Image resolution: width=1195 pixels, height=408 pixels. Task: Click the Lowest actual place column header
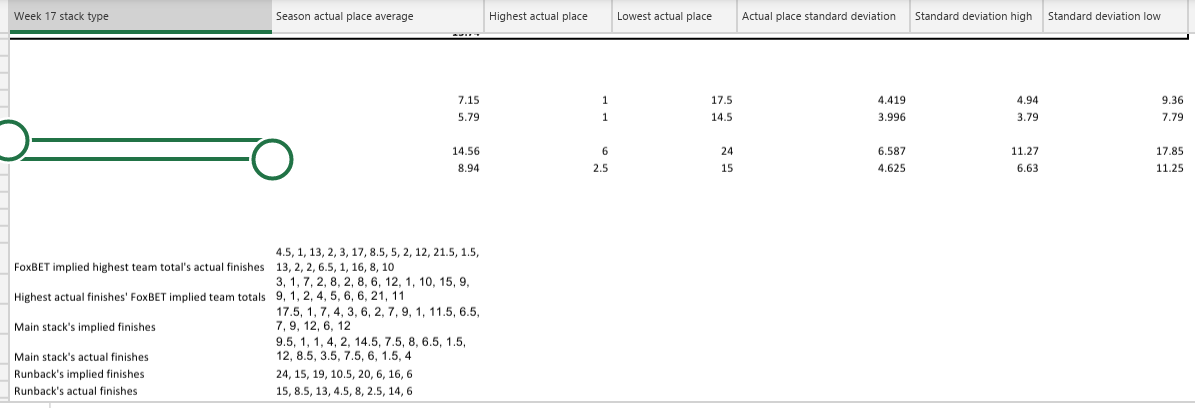(x=674, y=16)
